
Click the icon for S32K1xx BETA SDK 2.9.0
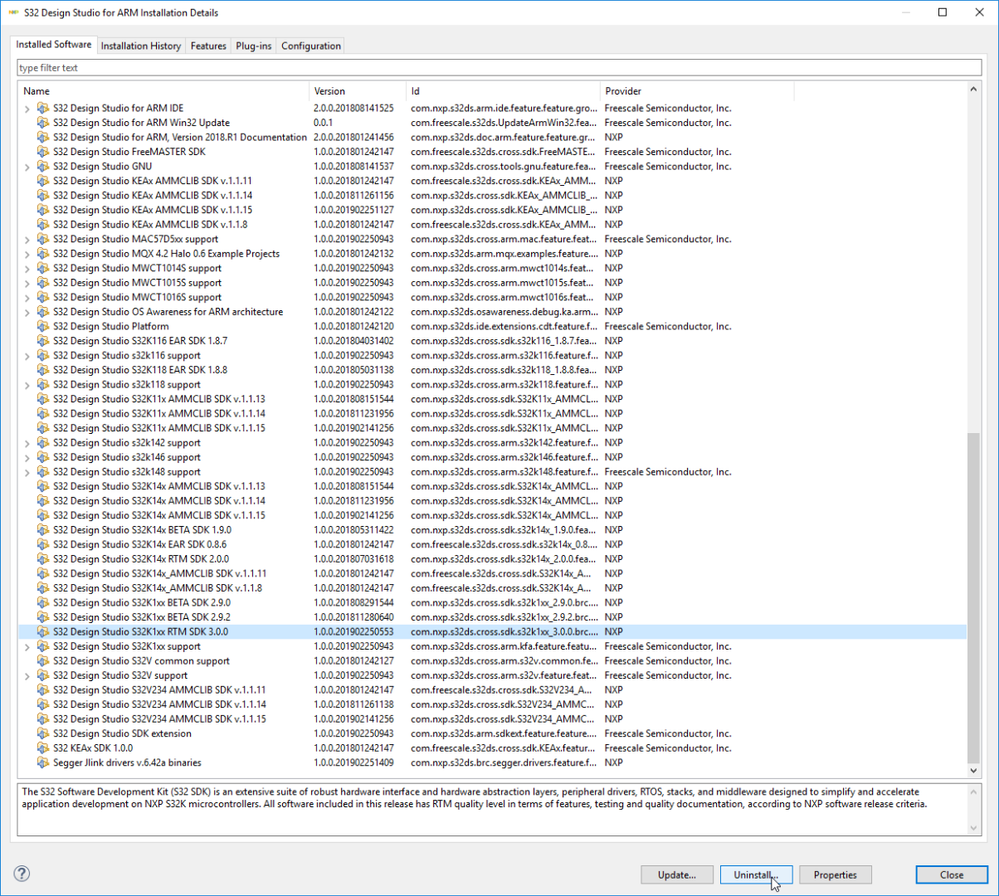tap(43, 603)
